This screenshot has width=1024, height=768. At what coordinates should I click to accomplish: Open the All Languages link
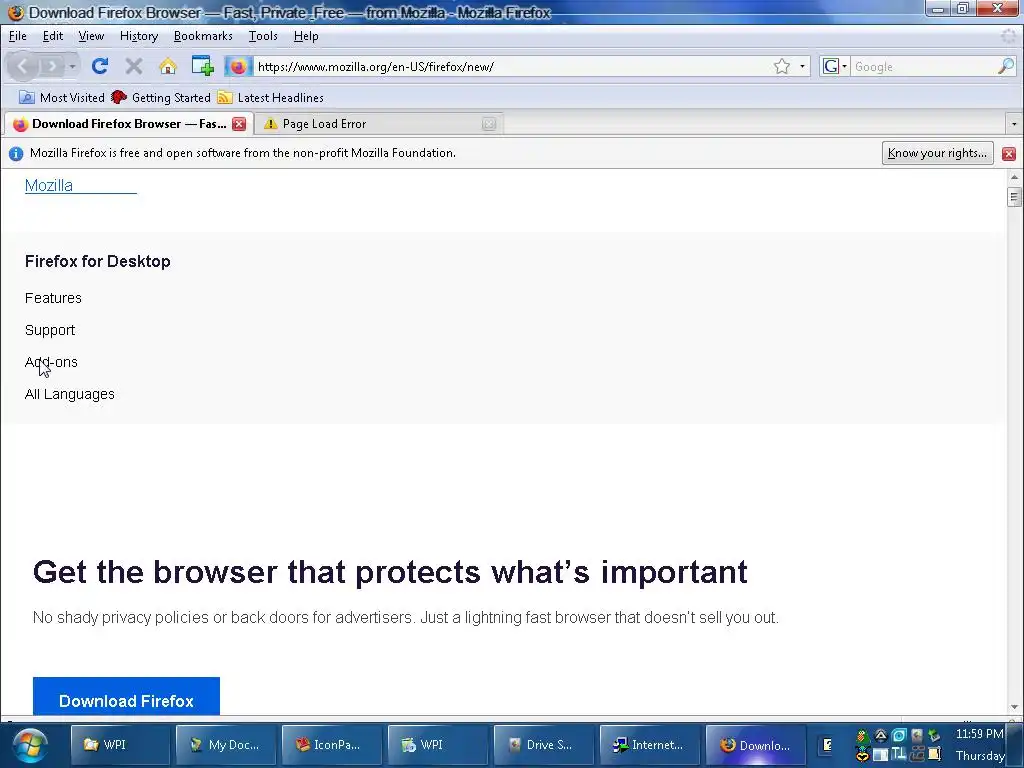pyautogui.click(x=69, y=394)
